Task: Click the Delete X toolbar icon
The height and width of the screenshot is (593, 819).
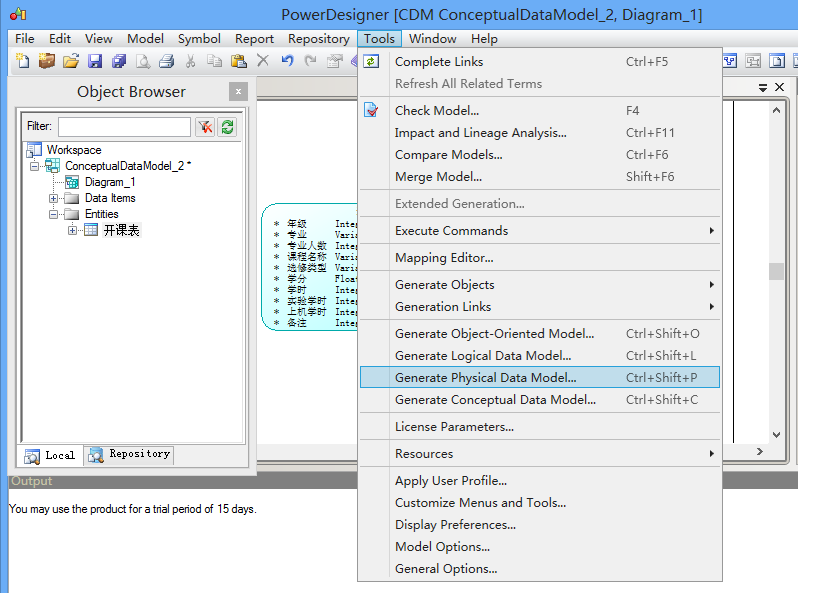Action: 263,61
